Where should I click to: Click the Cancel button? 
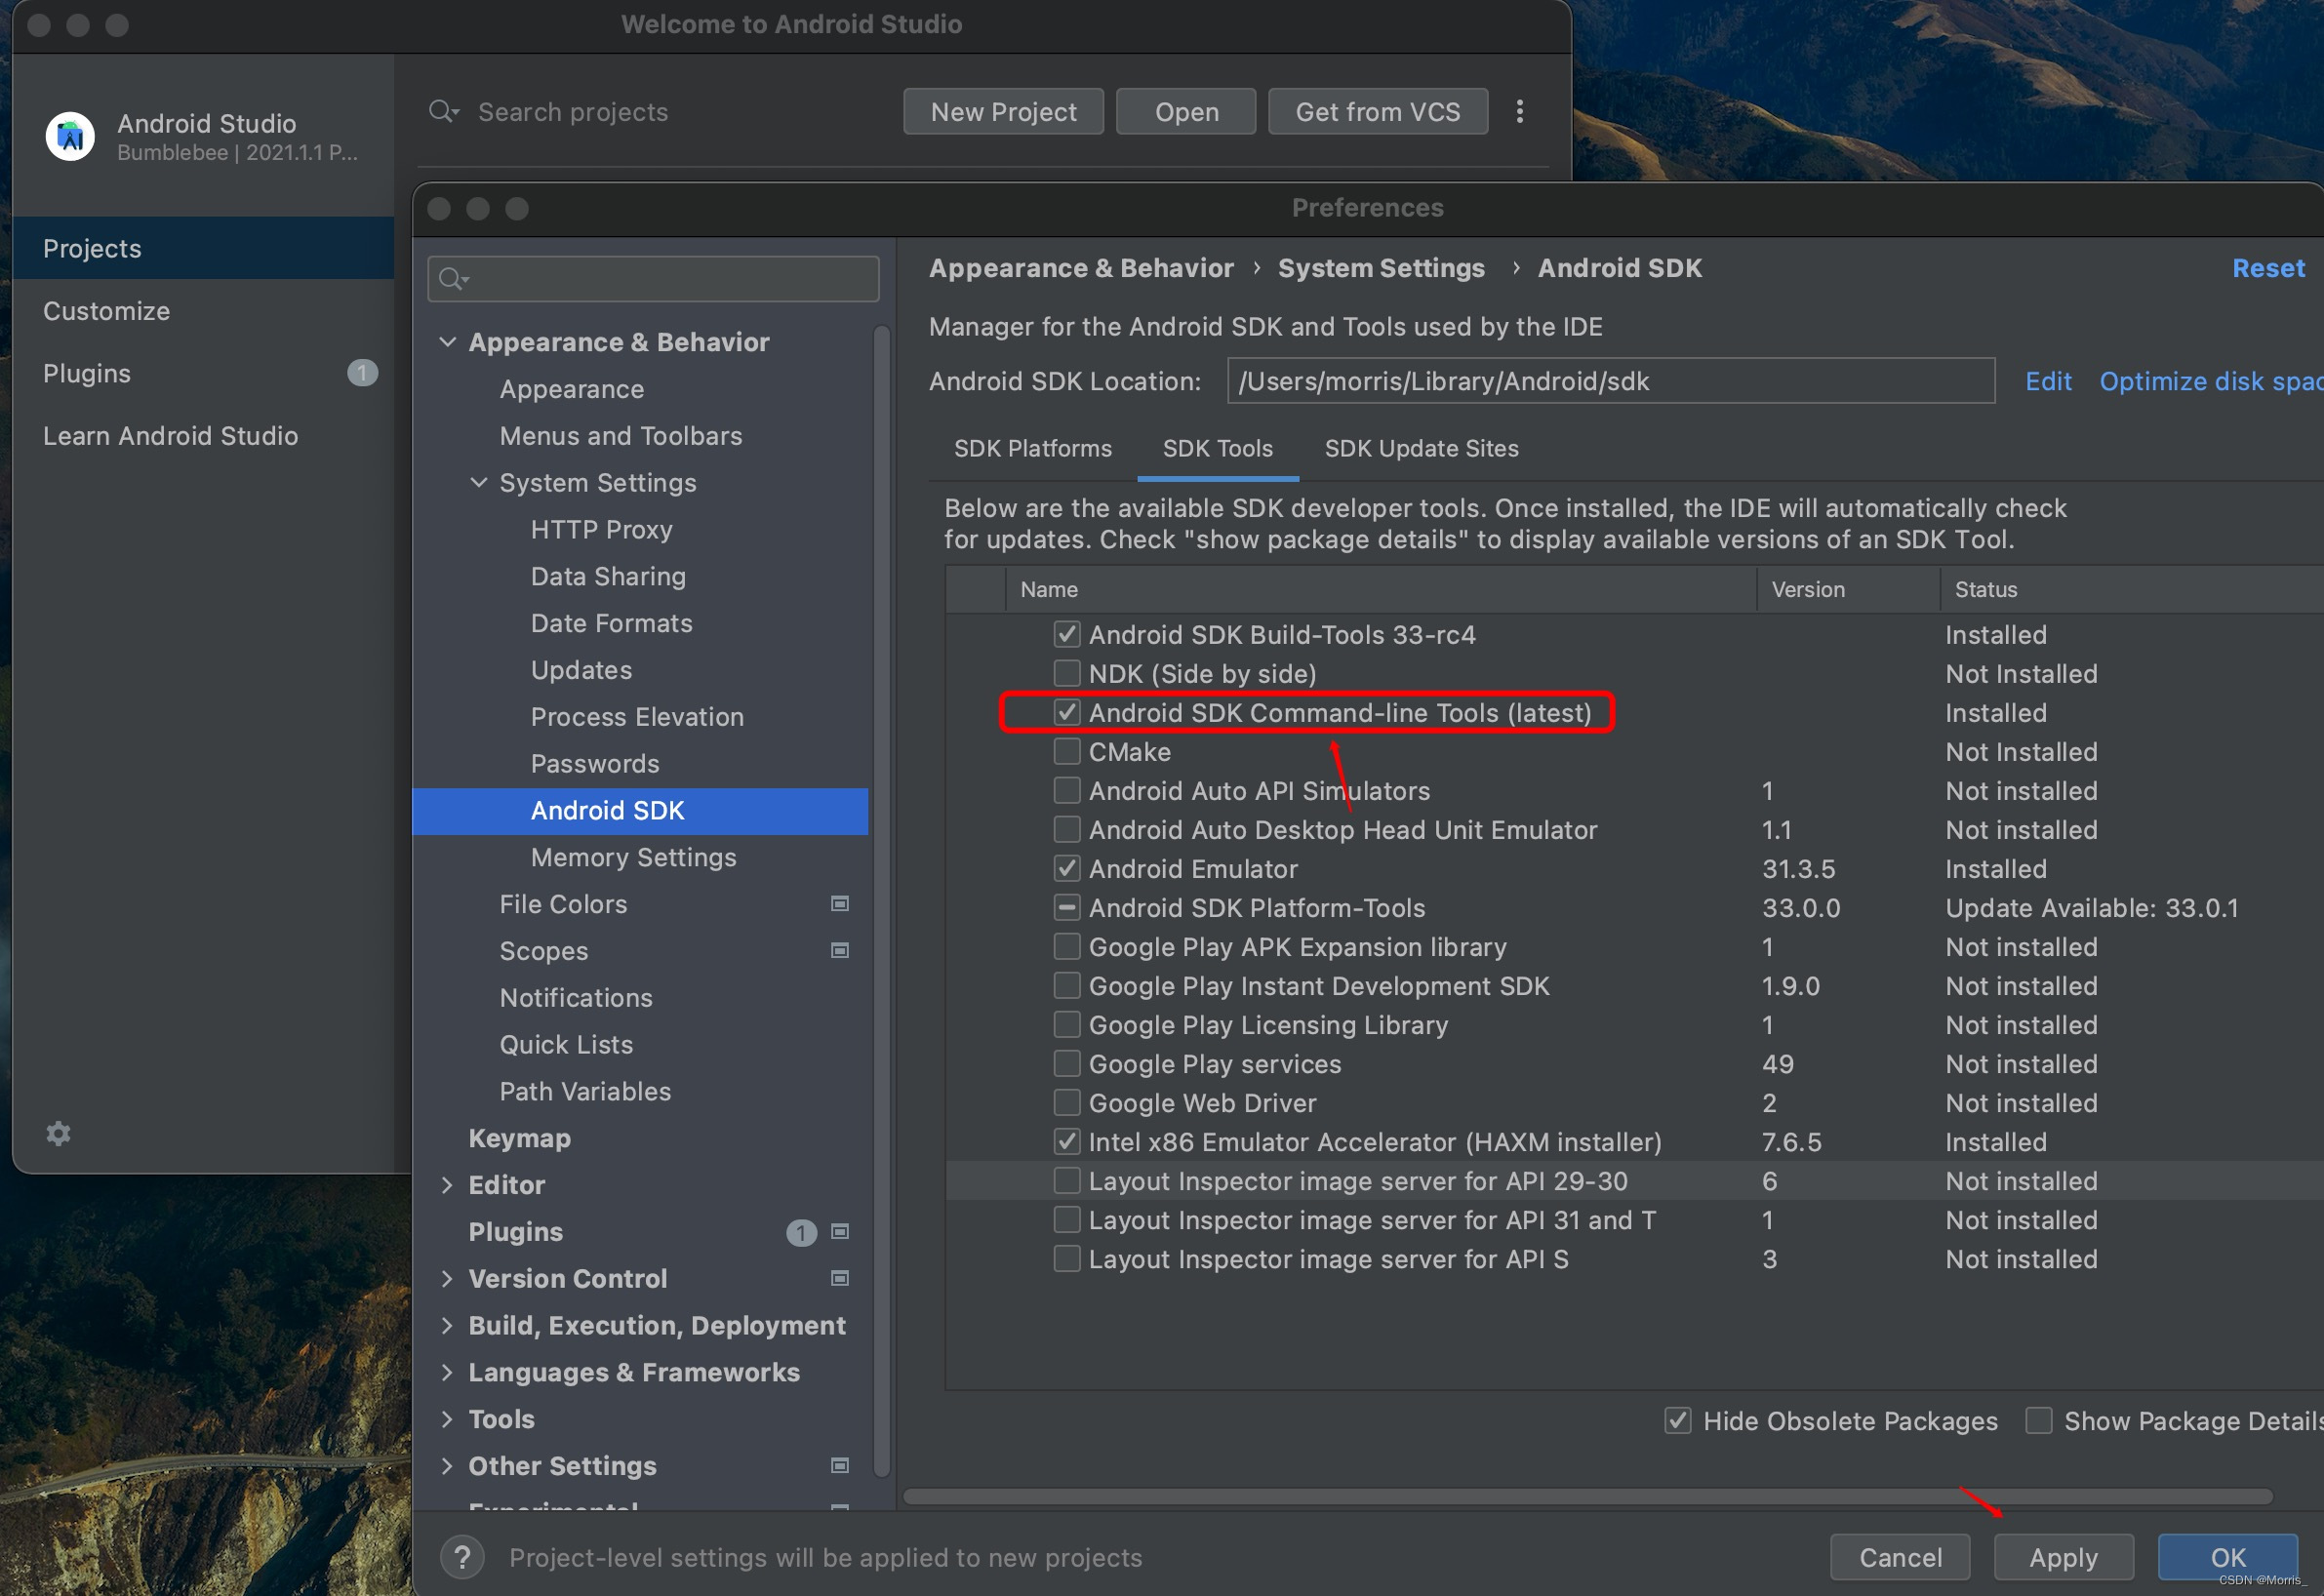point(1899,1557)
